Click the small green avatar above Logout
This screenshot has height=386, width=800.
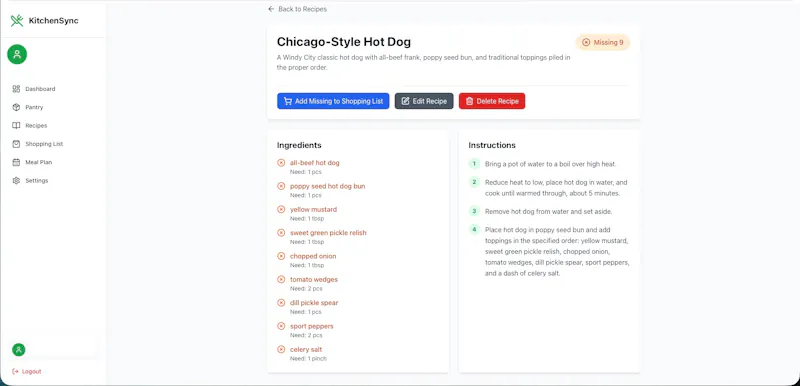[x=18, y=350]
